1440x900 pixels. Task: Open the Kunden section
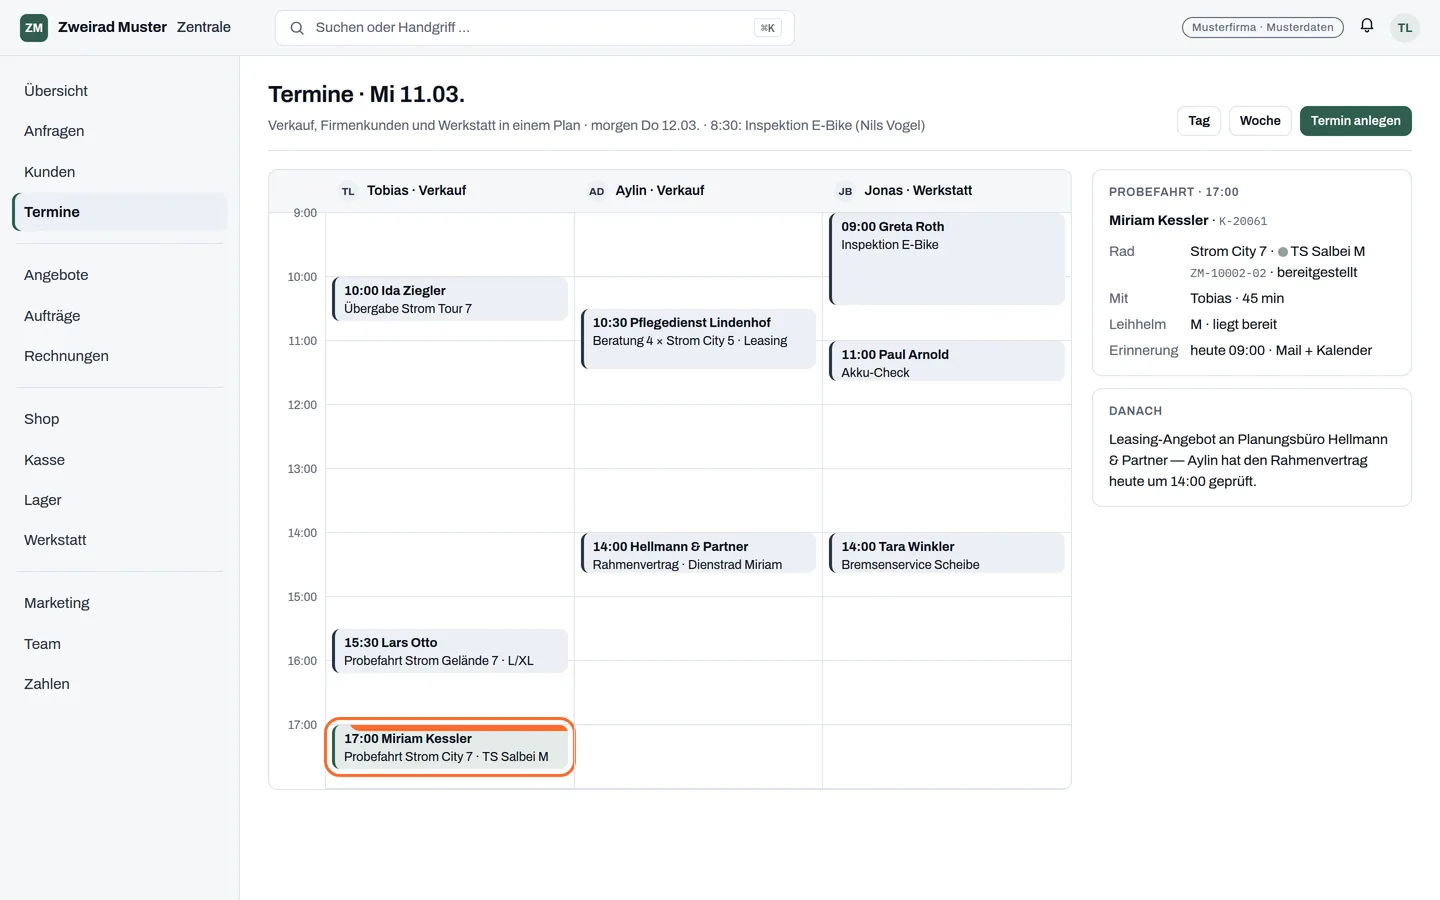120,172
